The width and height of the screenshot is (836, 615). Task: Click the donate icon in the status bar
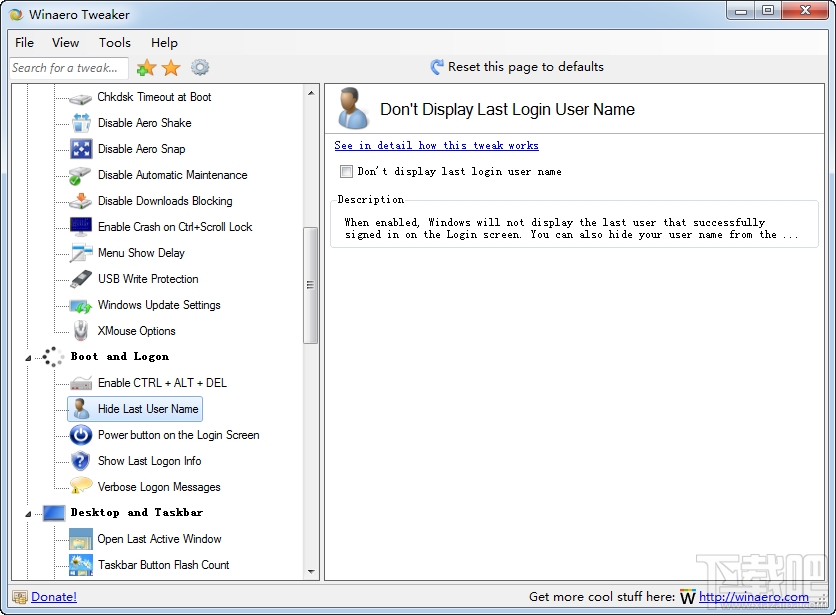[20, 597]
